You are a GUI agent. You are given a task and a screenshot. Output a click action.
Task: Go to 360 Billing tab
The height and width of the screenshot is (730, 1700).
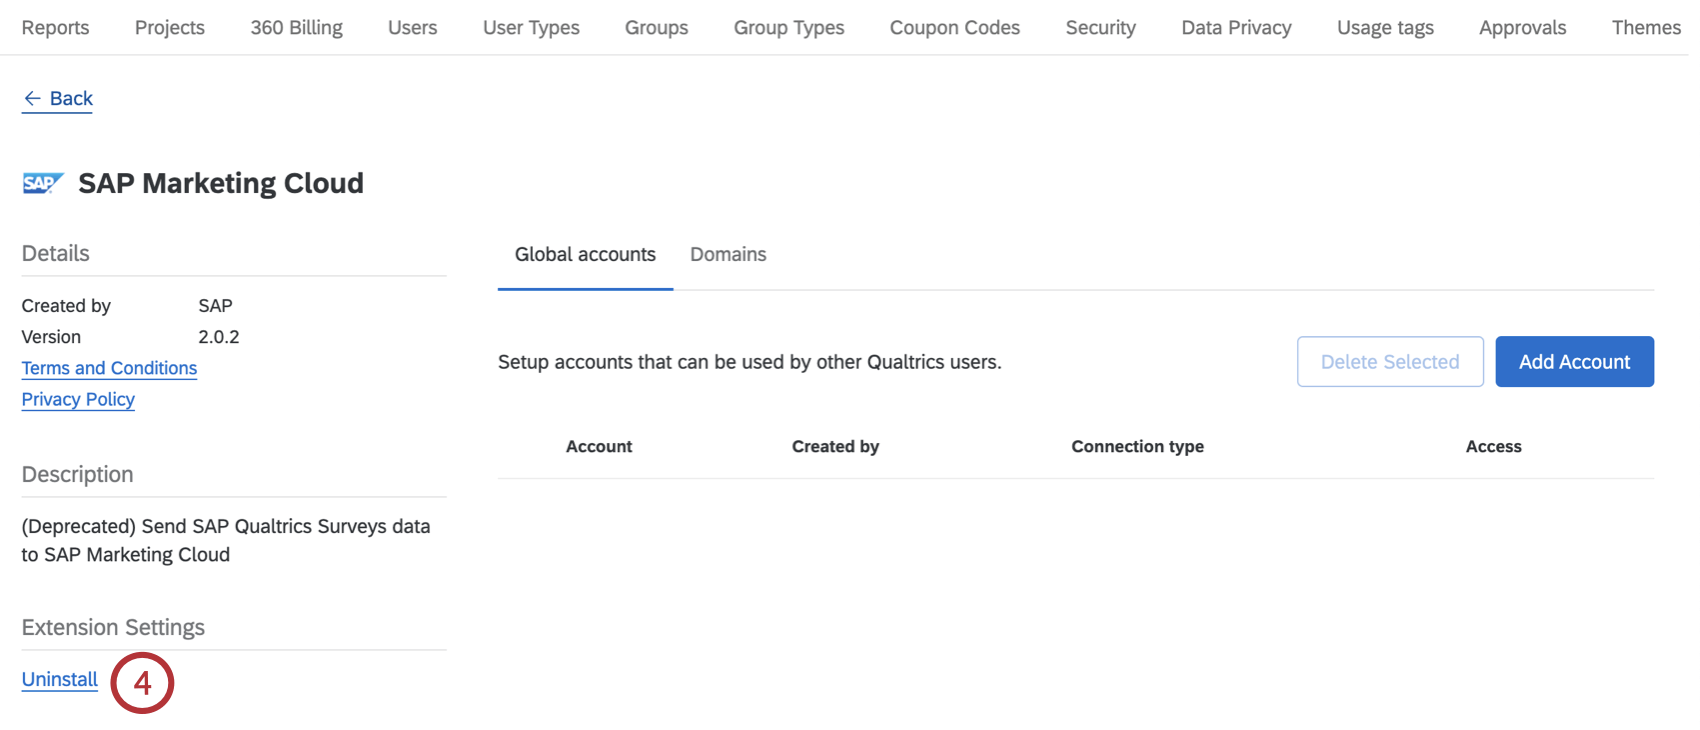point(296,28)
